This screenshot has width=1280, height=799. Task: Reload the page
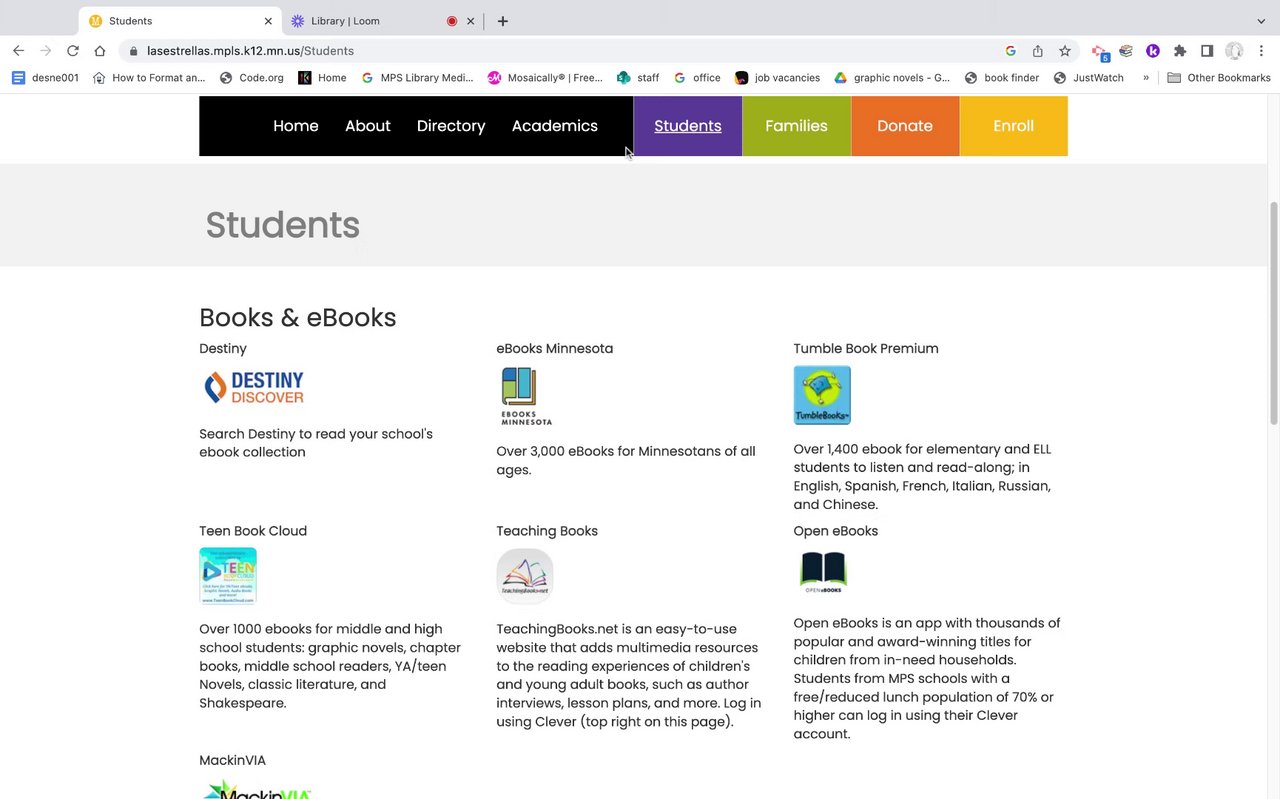[x=73, y=51]
